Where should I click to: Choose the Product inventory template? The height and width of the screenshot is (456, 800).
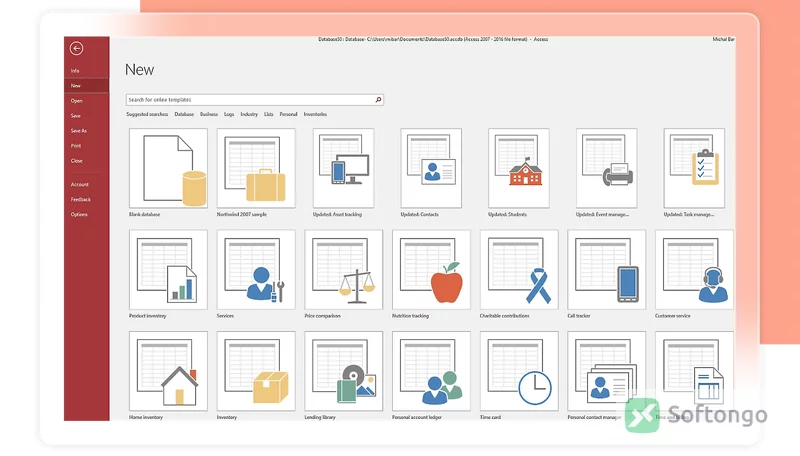pyautogui.click(x=168, y=269)
